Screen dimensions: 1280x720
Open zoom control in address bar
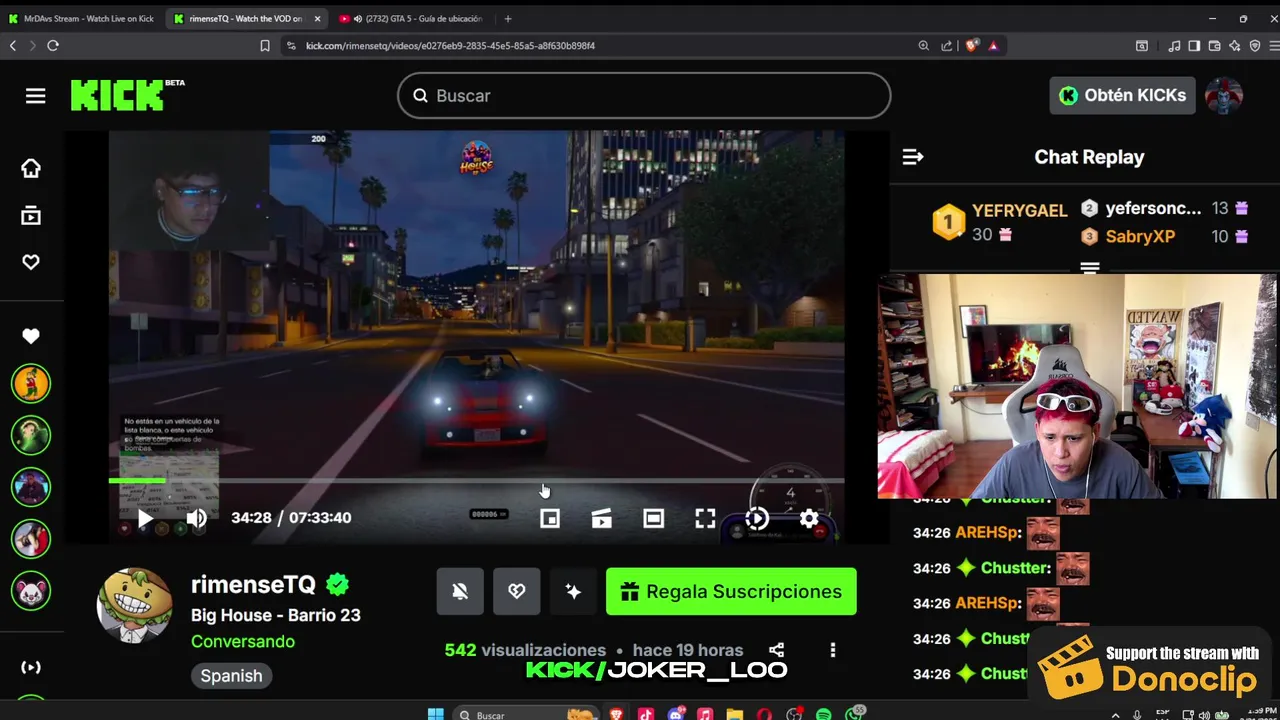tap(924, 46)
